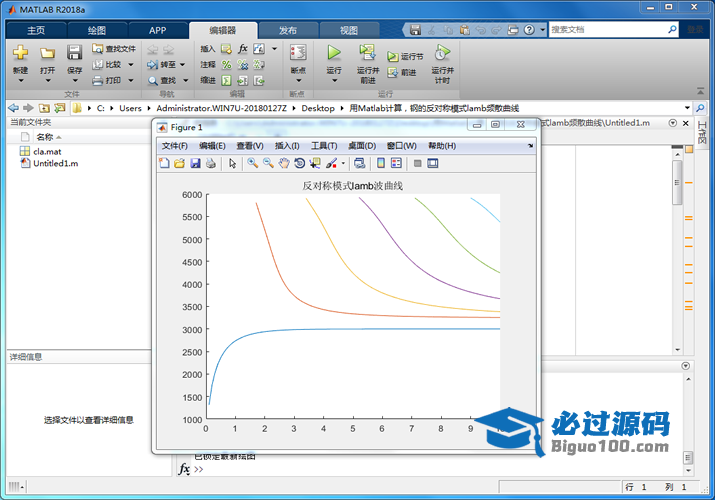Open dropdown arrow under 运行 button

point(334,81)
